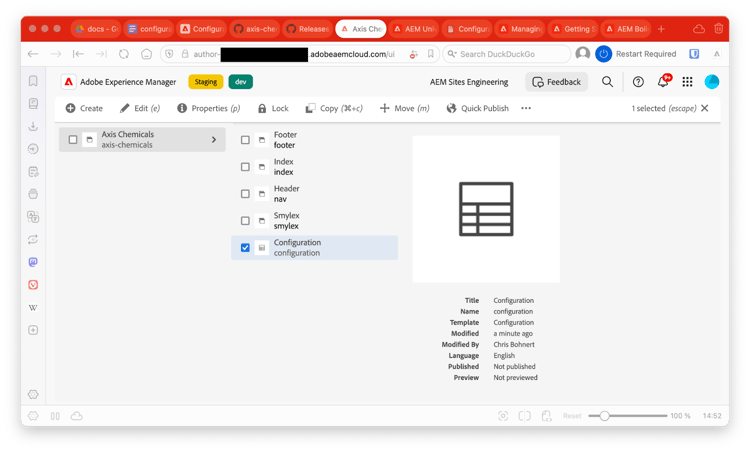Click the browser profile icon

pyautogui.click(x=583, y=54)
